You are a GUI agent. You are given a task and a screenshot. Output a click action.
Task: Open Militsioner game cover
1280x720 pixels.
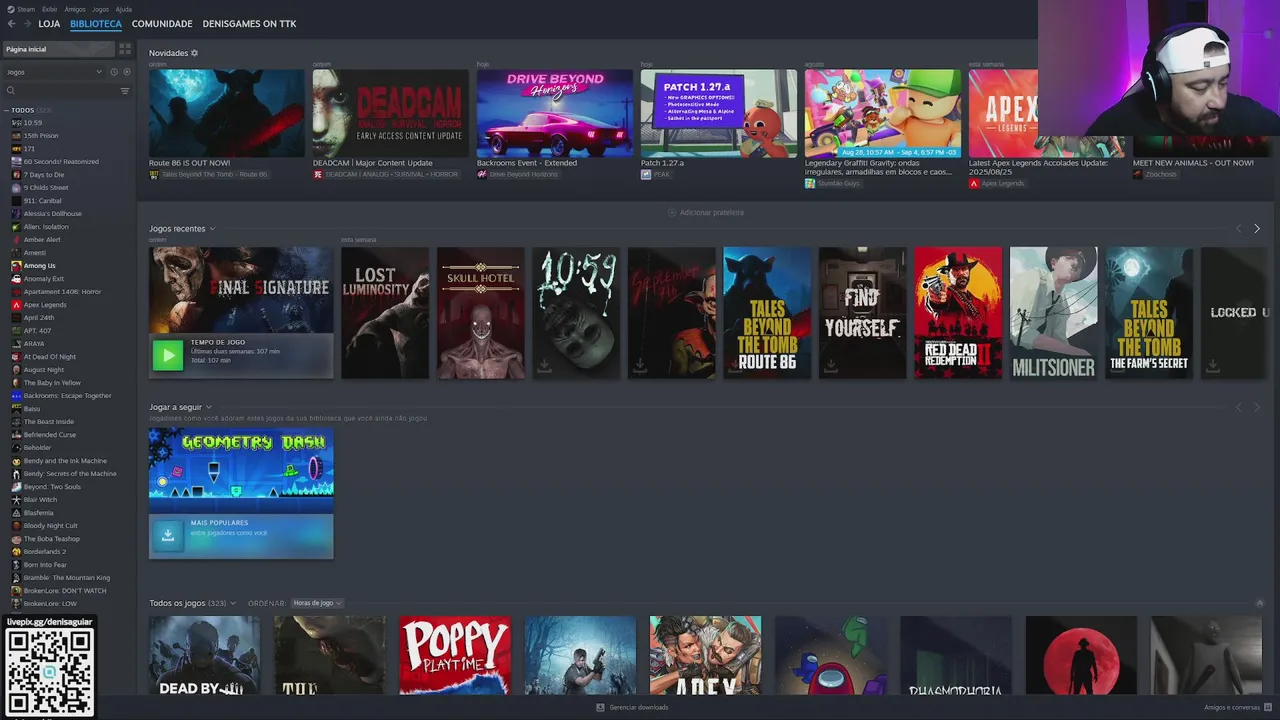1053,313
